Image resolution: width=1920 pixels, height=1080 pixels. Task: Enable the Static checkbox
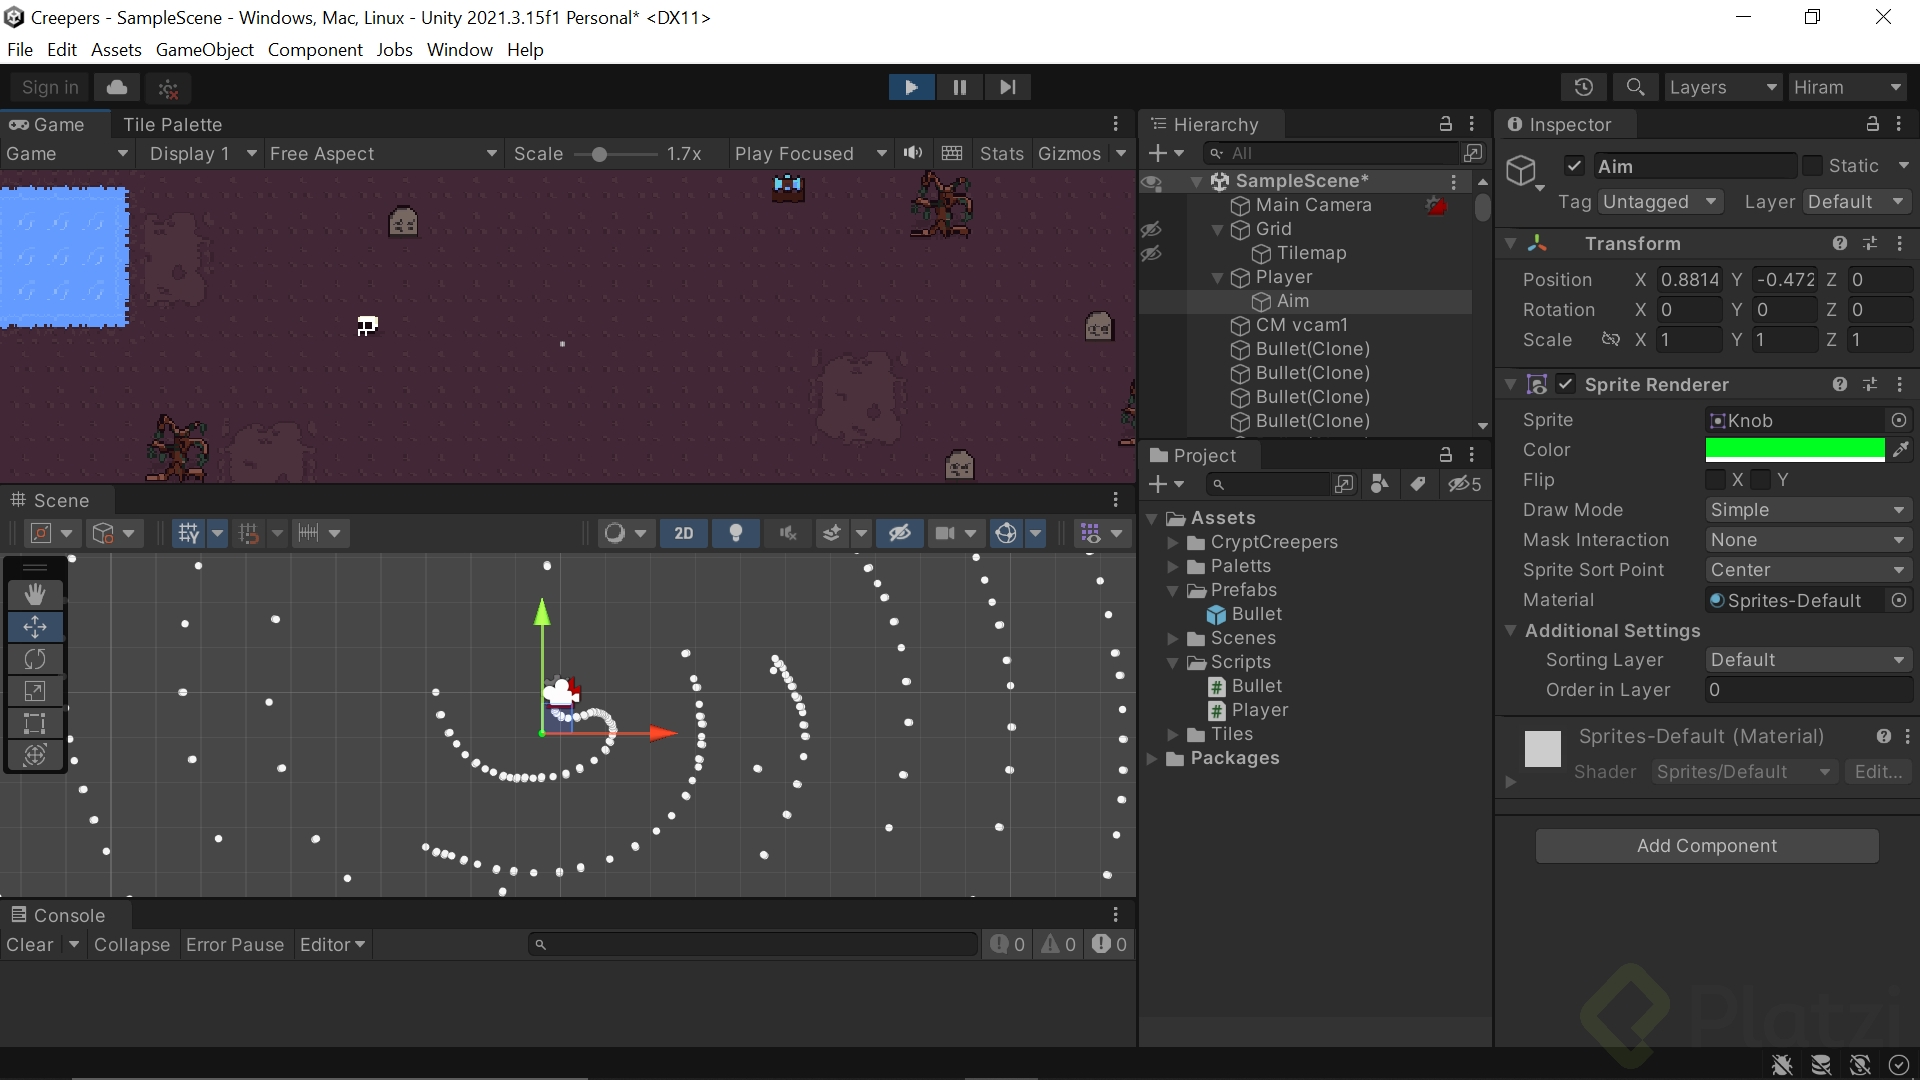(x=1812, y=166)
